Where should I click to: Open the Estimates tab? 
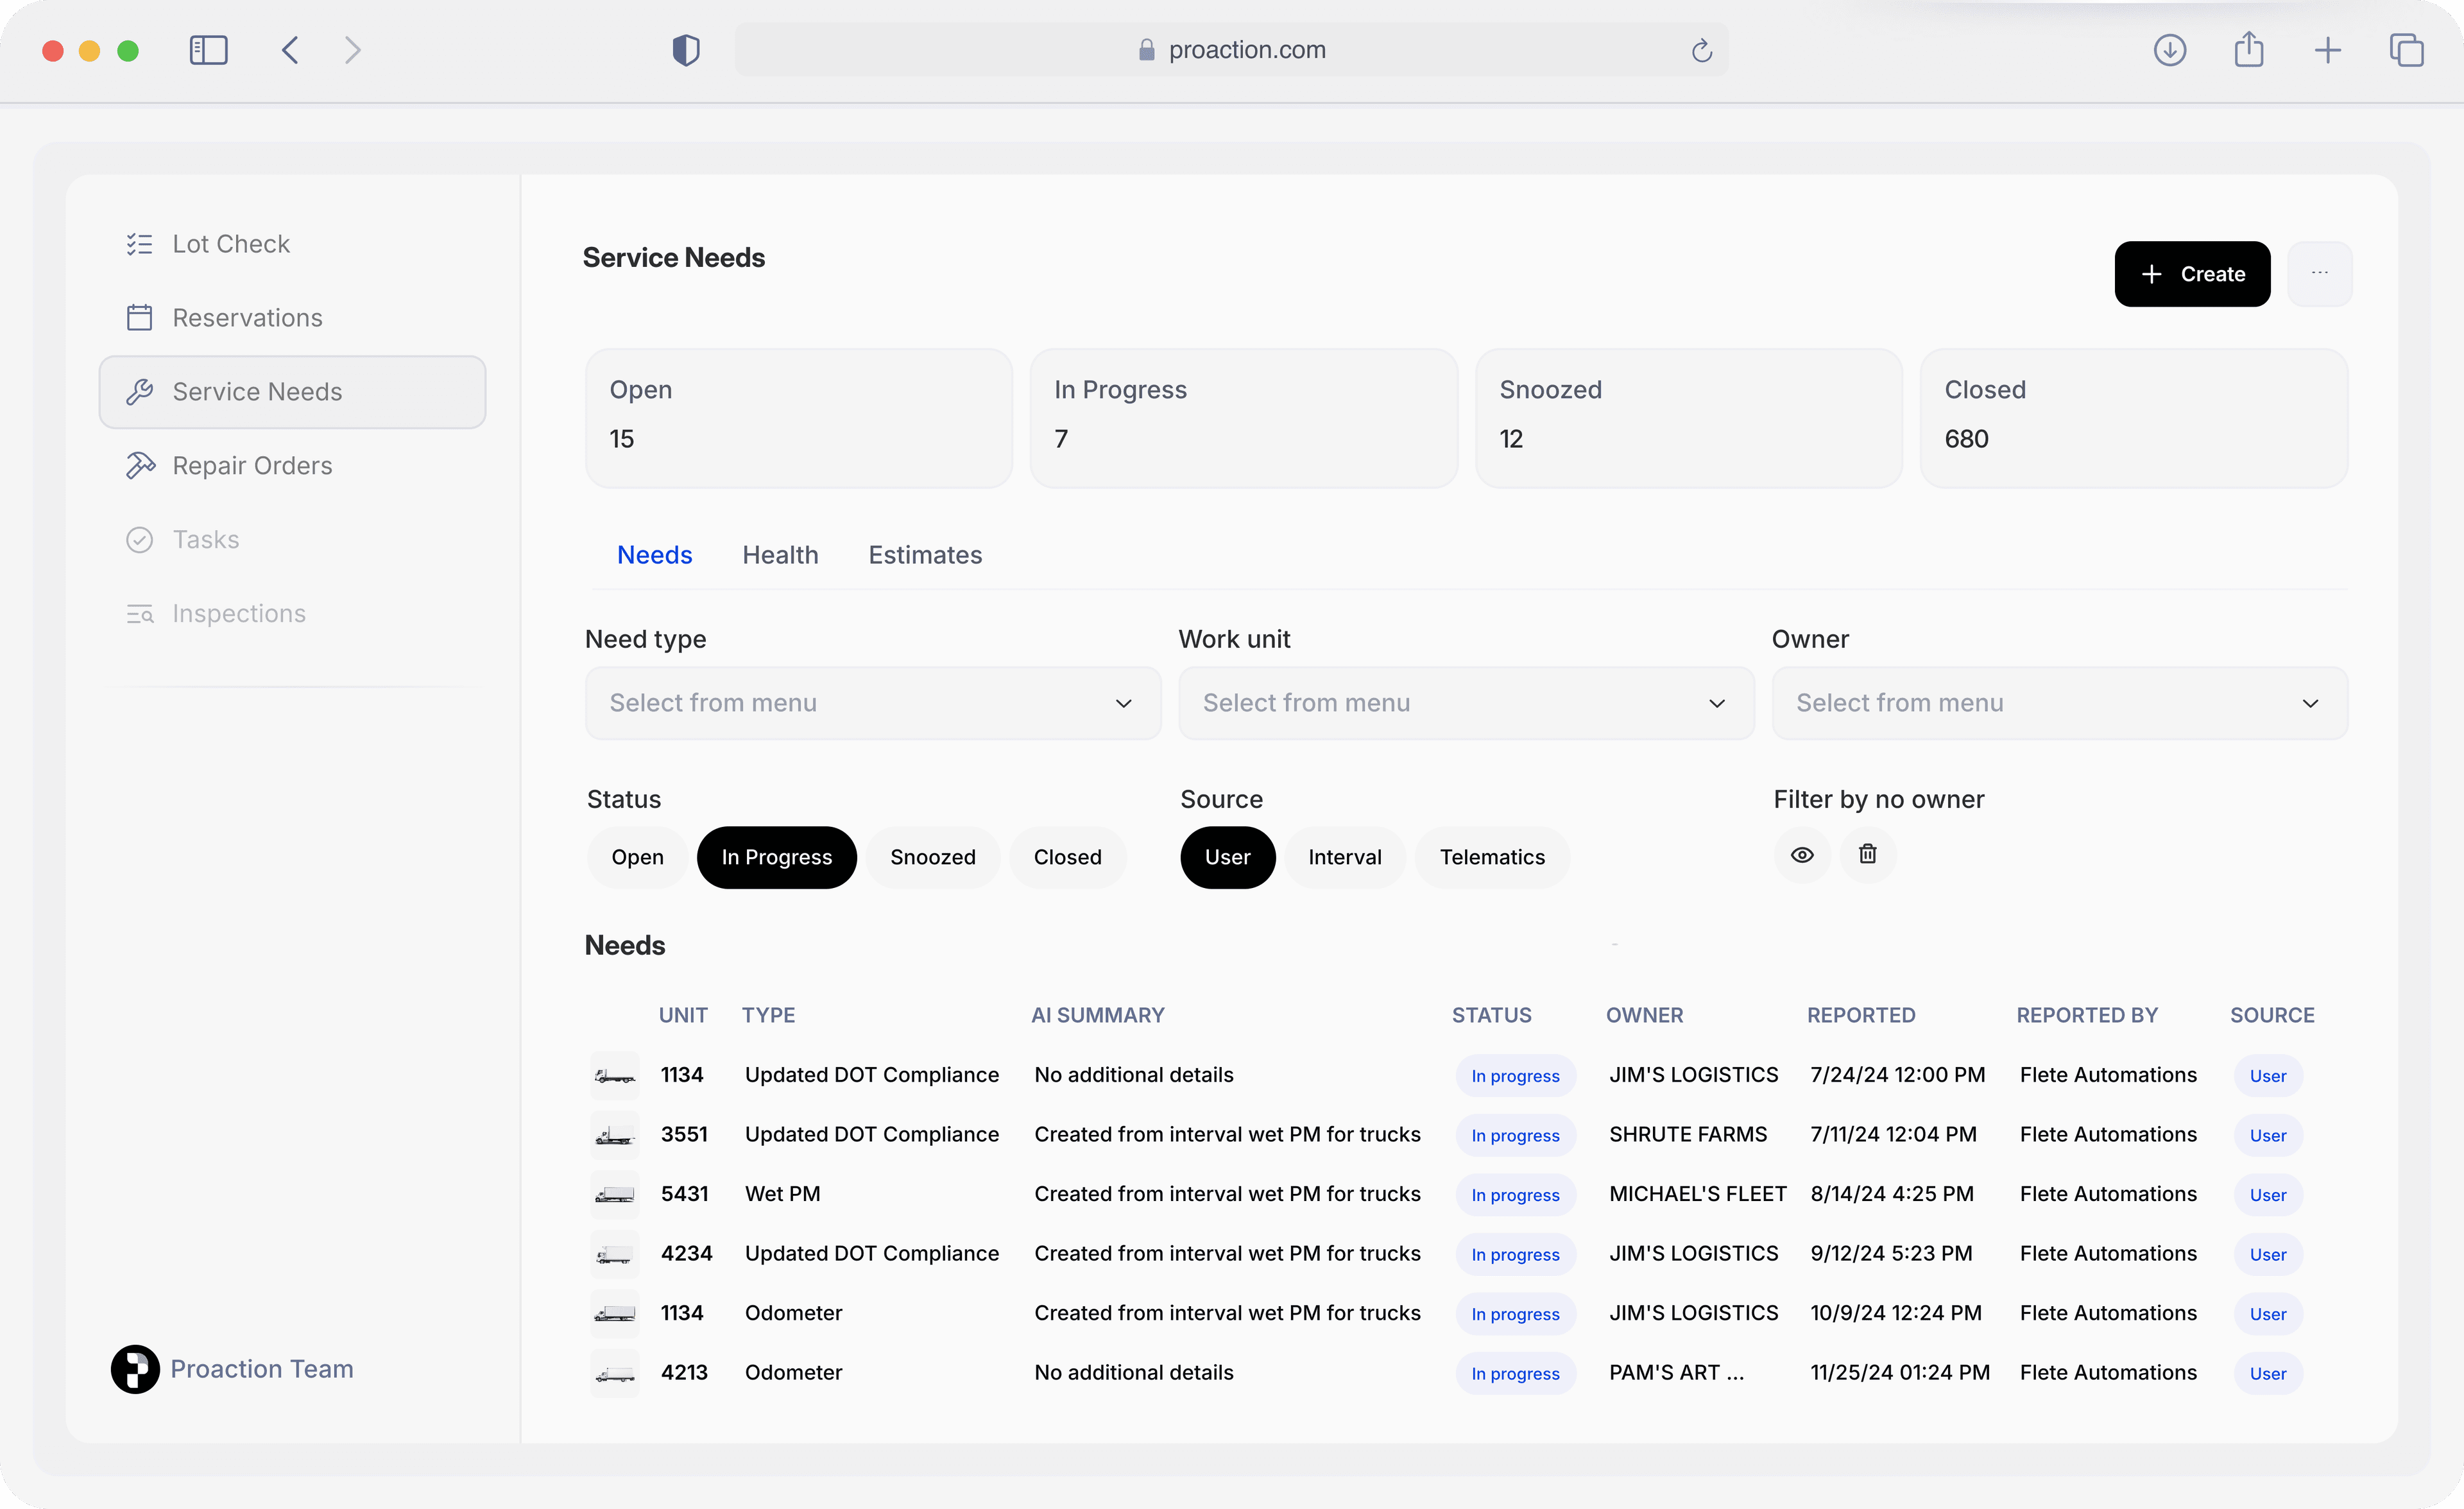pos(924,555)
